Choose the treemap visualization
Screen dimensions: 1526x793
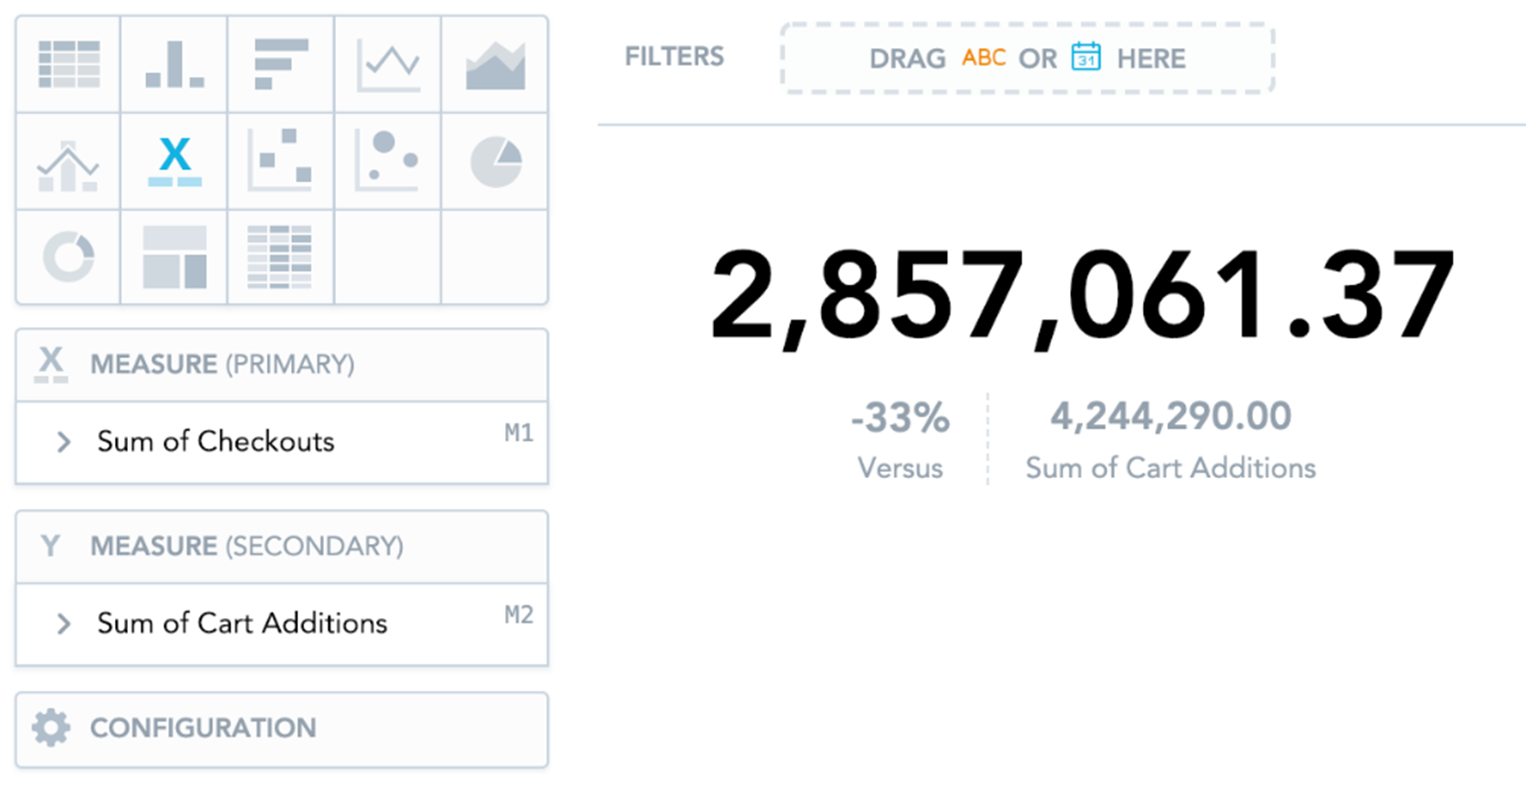[174, 257]
